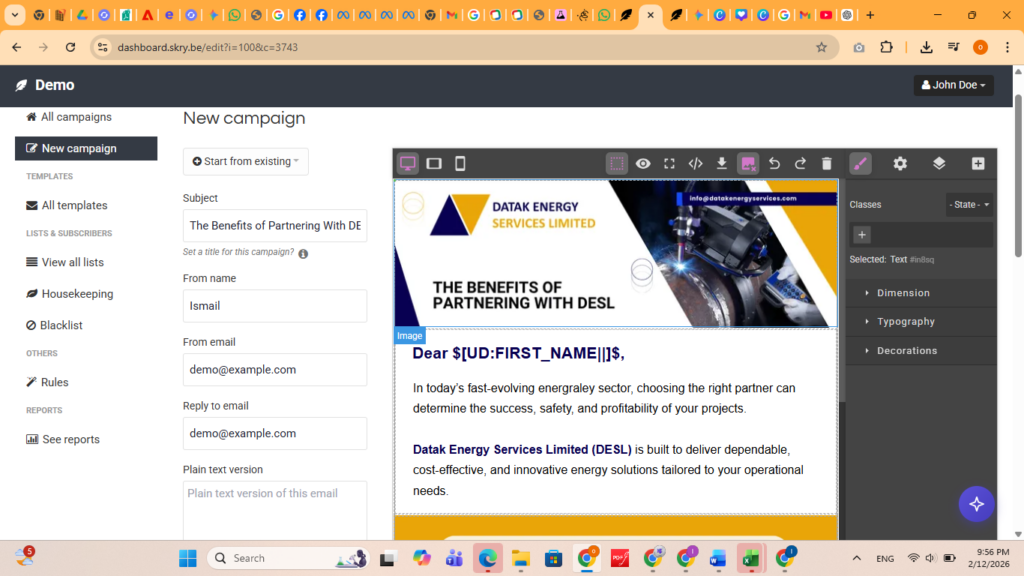Enter fullscreen editor mode

669,163
